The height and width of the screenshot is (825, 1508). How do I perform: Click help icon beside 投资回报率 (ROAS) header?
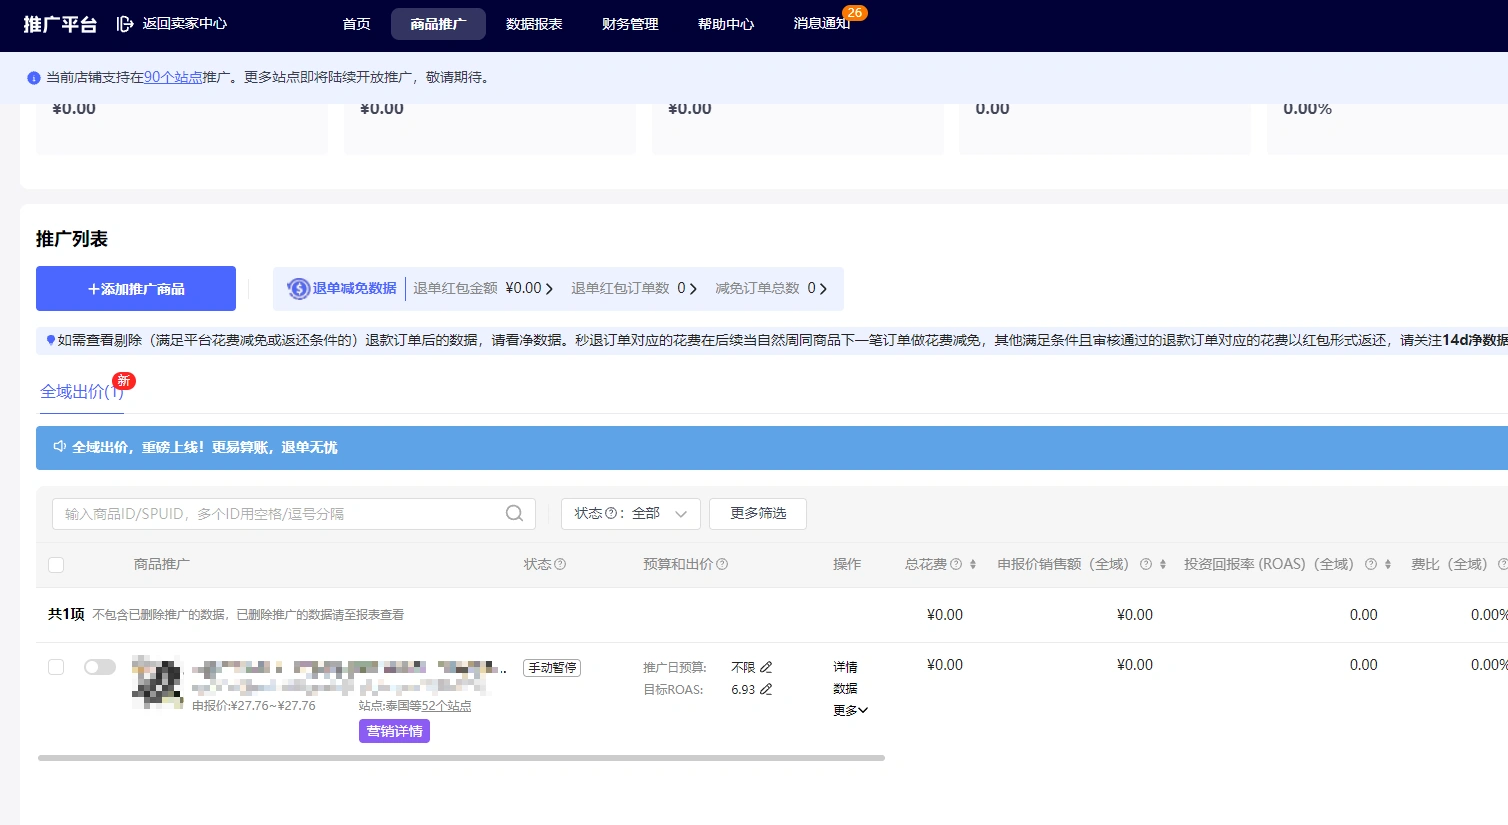[x=1371, y=565]
